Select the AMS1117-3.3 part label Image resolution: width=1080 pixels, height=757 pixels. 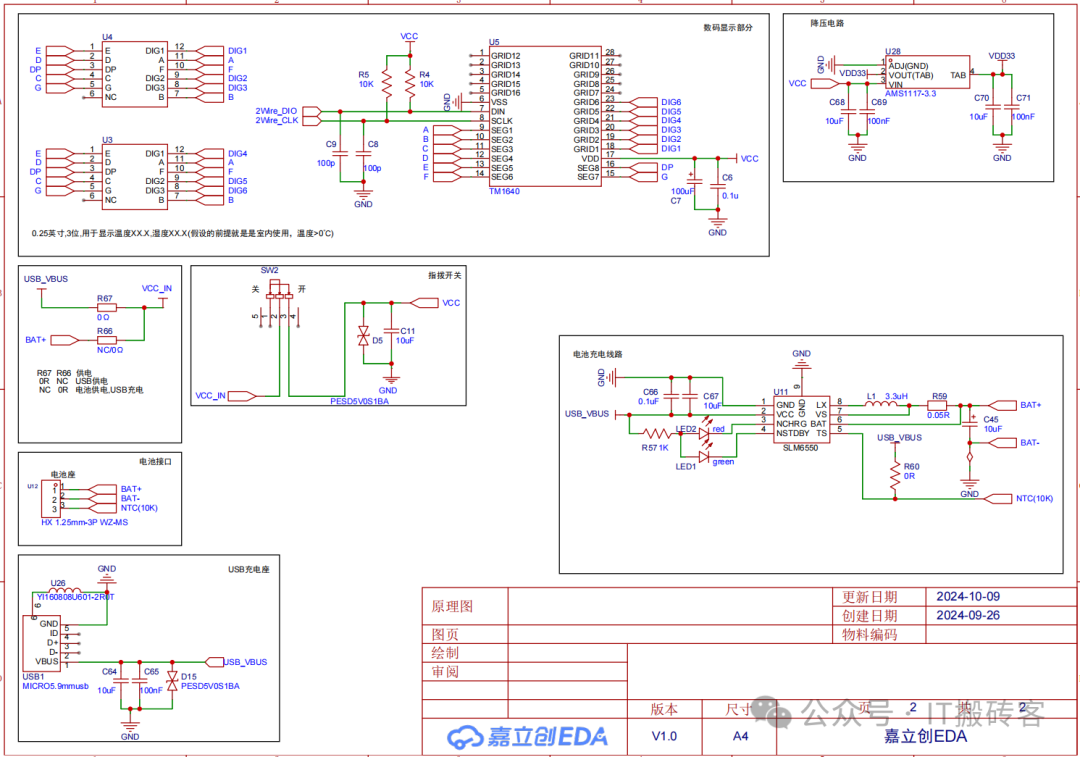tap(910, 94)
